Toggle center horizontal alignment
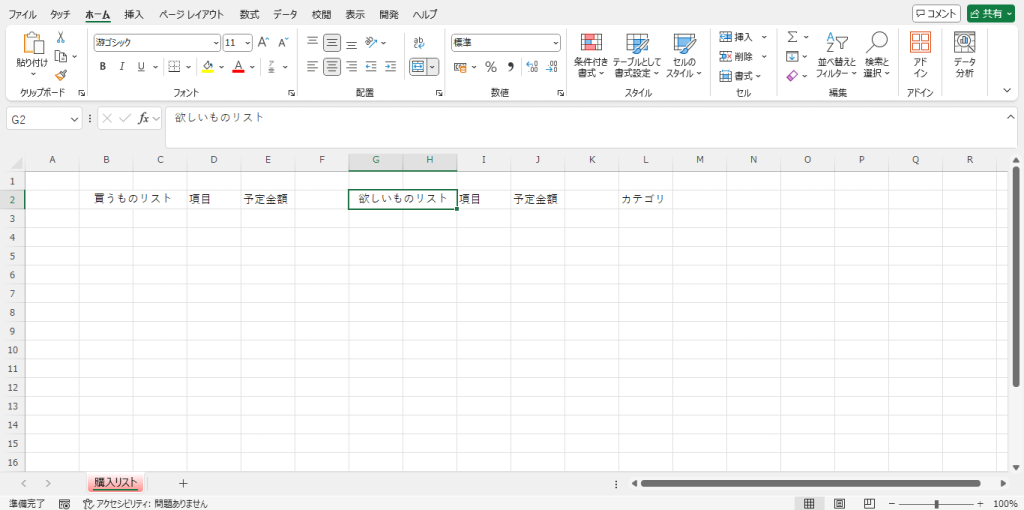The width and height of the screenshot is (1024, 510). click(332, 67)
